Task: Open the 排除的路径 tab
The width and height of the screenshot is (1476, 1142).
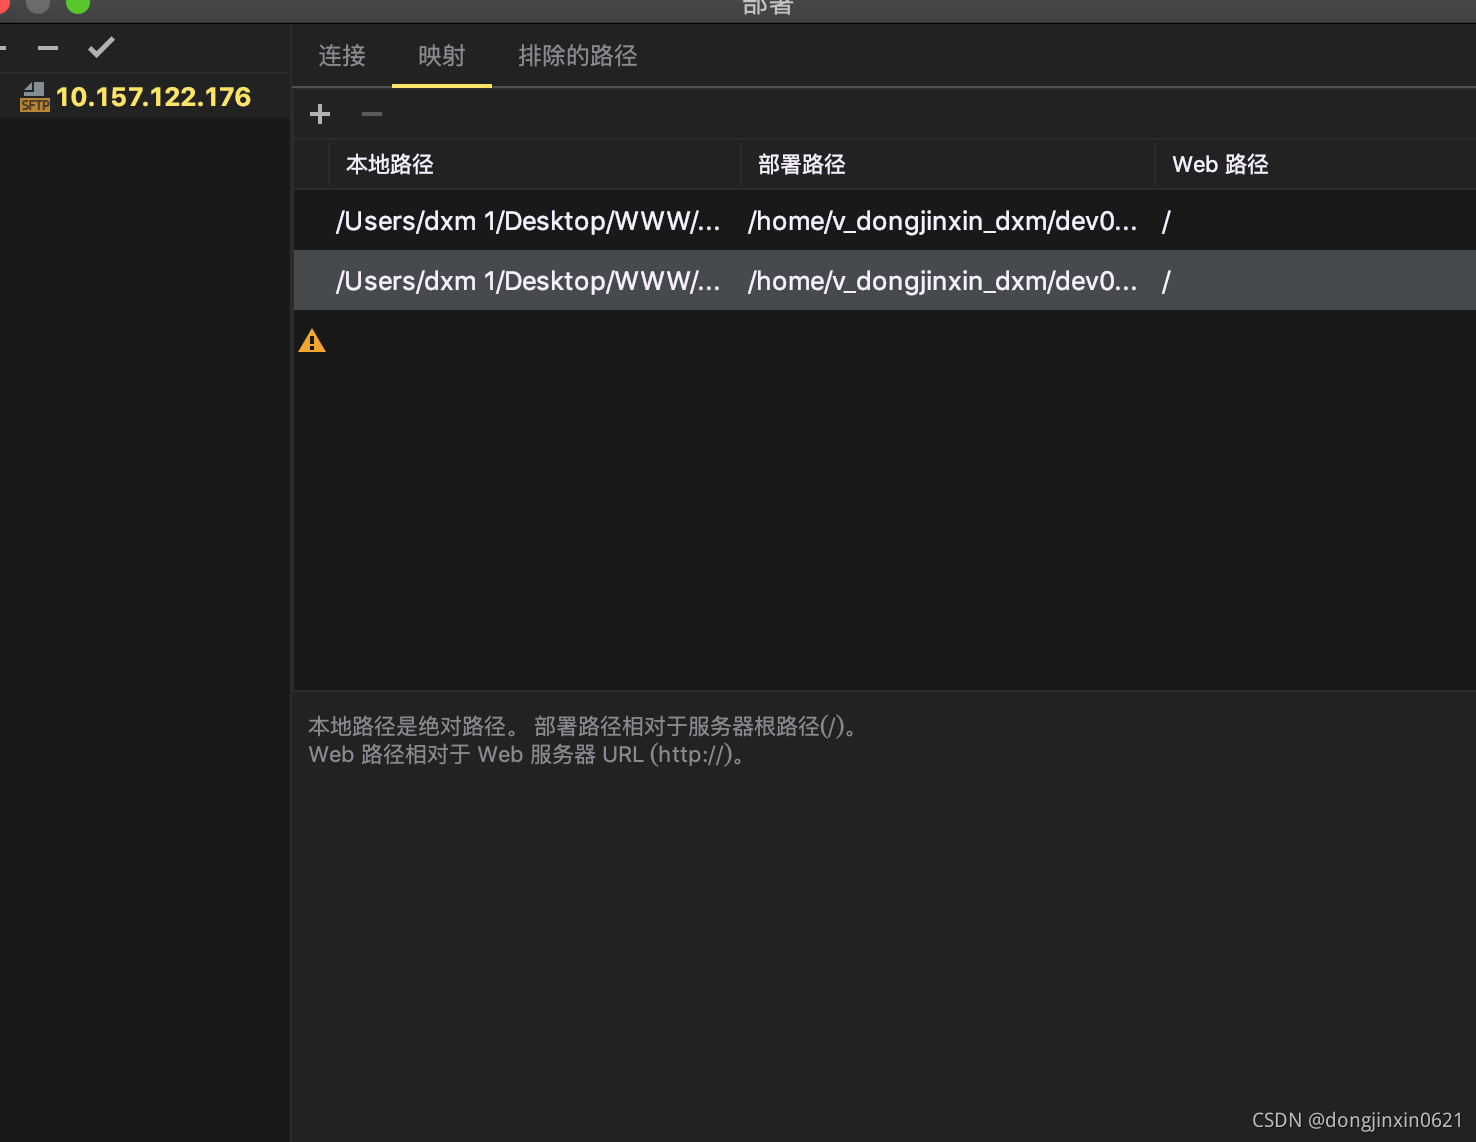Action: tap(577, 55)
